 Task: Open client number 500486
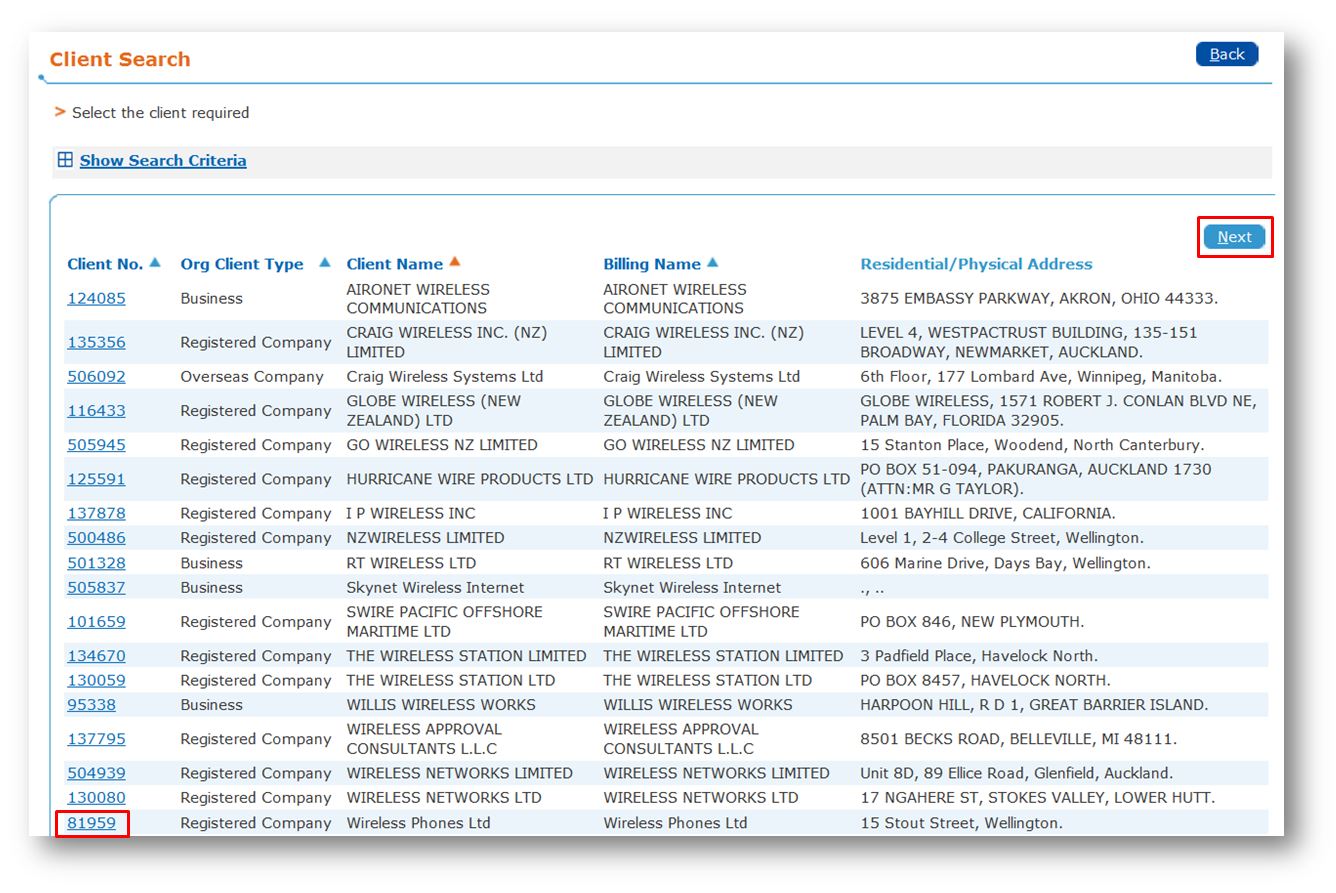click(96, 537)
